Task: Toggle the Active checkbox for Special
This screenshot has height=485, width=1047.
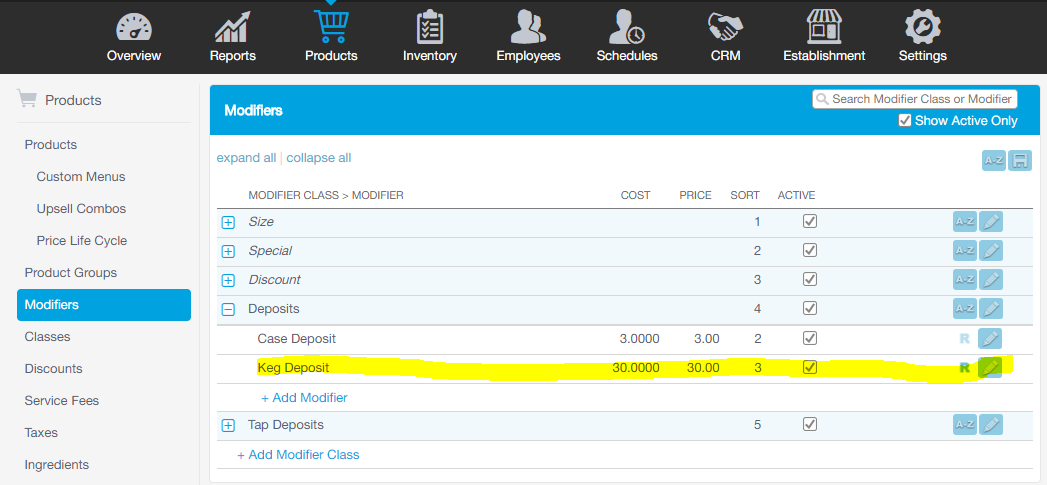Action: [x=810, y=250]
